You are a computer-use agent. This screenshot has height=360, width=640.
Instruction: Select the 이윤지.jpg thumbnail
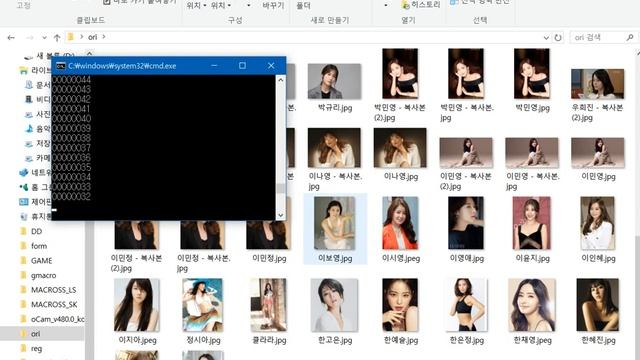pyautogui.click(x=532, y=223)
